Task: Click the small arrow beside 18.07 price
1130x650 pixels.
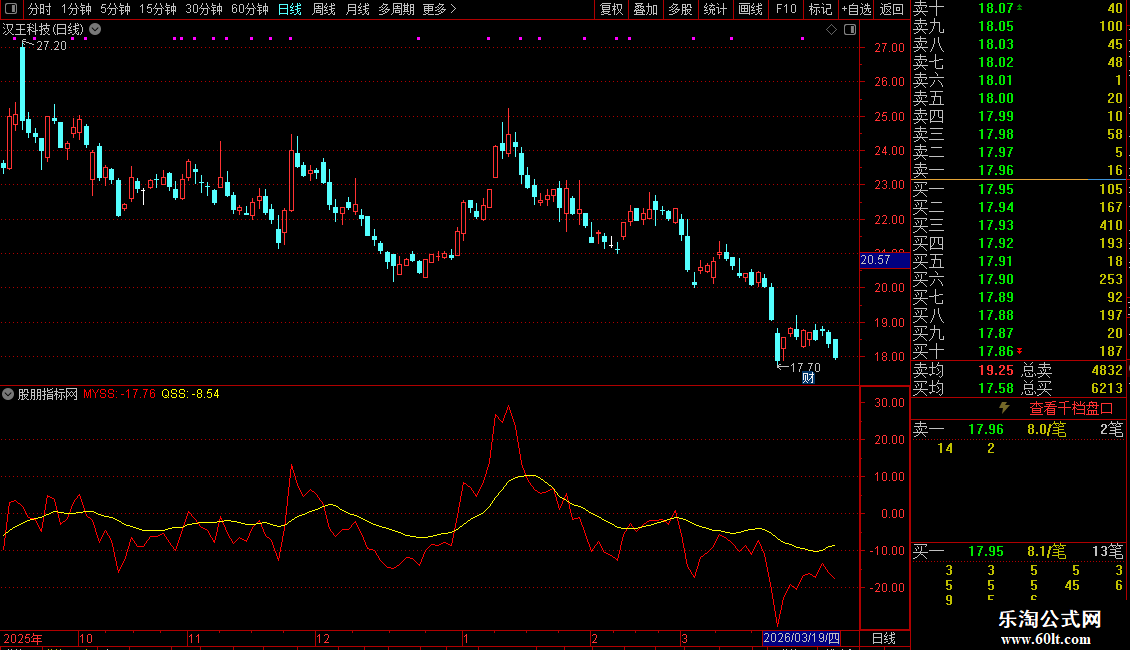Action: [x=1020, y=8]
